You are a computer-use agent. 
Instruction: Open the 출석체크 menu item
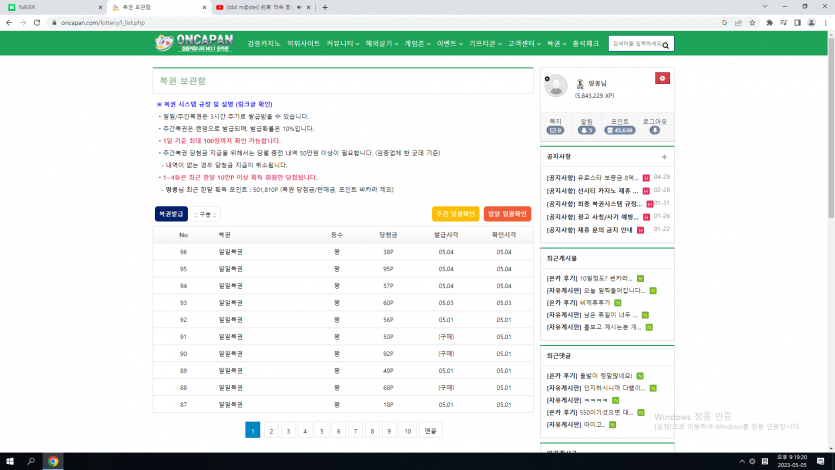tap(585, 44)
